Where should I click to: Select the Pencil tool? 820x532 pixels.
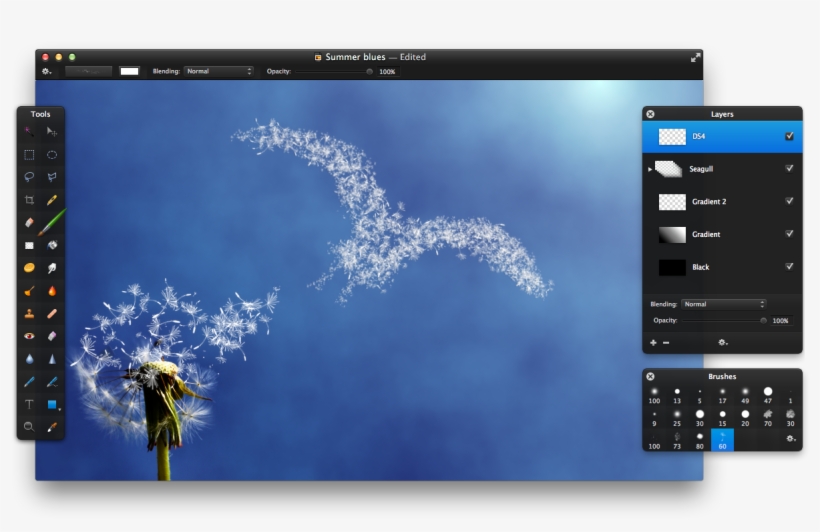coord(52,200)
